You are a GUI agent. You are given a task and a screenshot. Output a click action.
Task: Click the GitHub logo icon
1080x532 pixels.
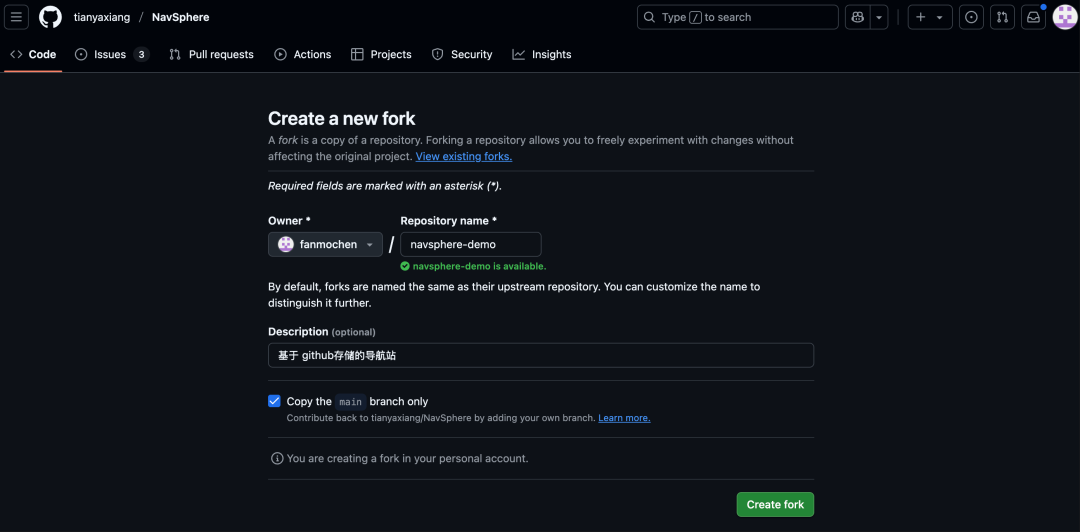pos(50,17)
